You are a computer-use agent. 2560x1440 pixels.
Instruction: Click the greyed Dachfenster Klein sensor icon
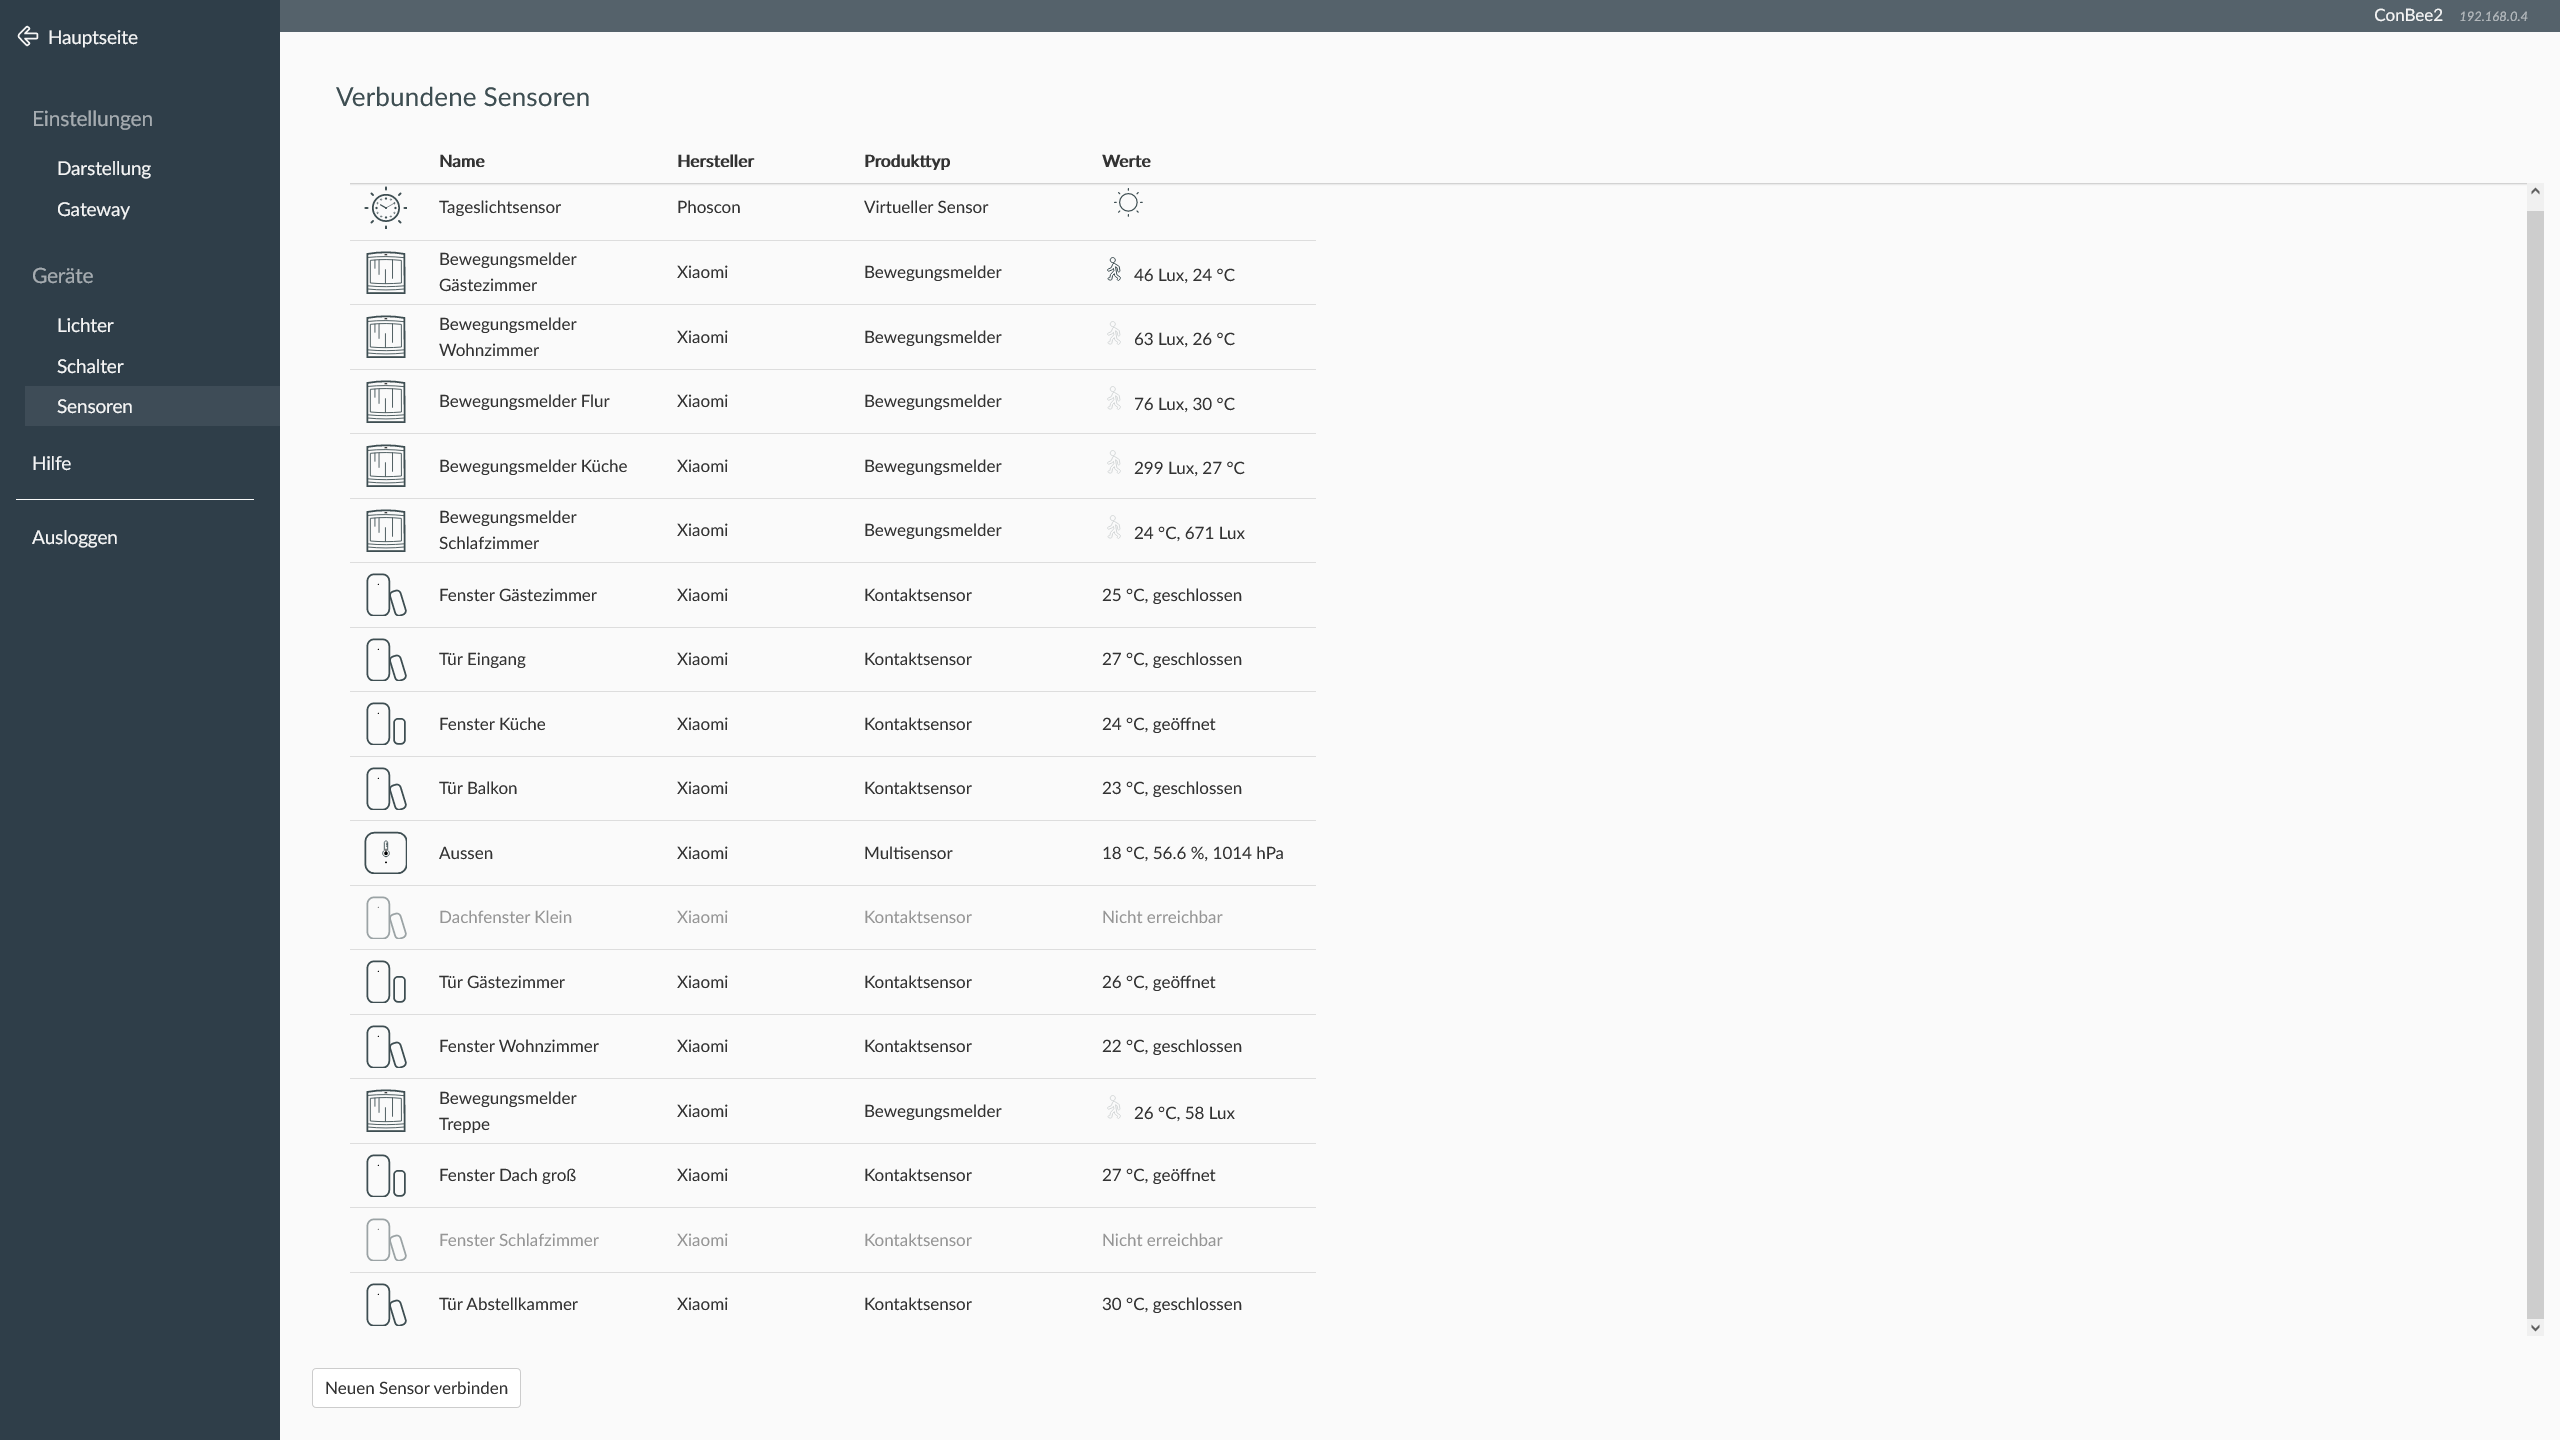[386, 917]
